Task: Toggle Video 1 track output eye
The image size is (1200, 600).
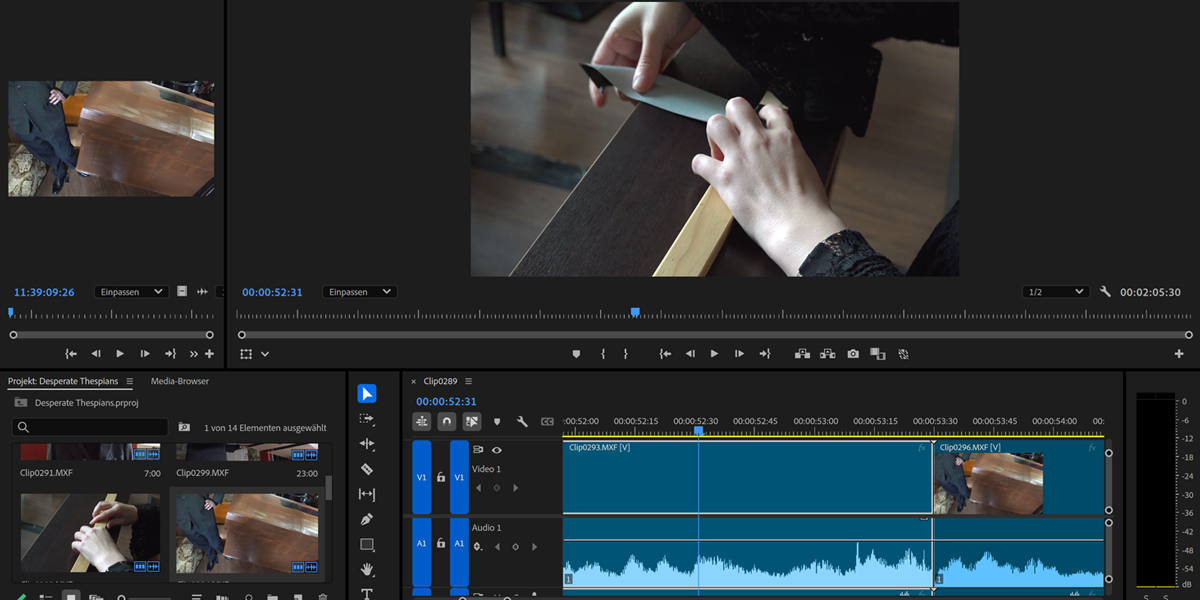Action: pyautogui.click(x=497, y=450)
